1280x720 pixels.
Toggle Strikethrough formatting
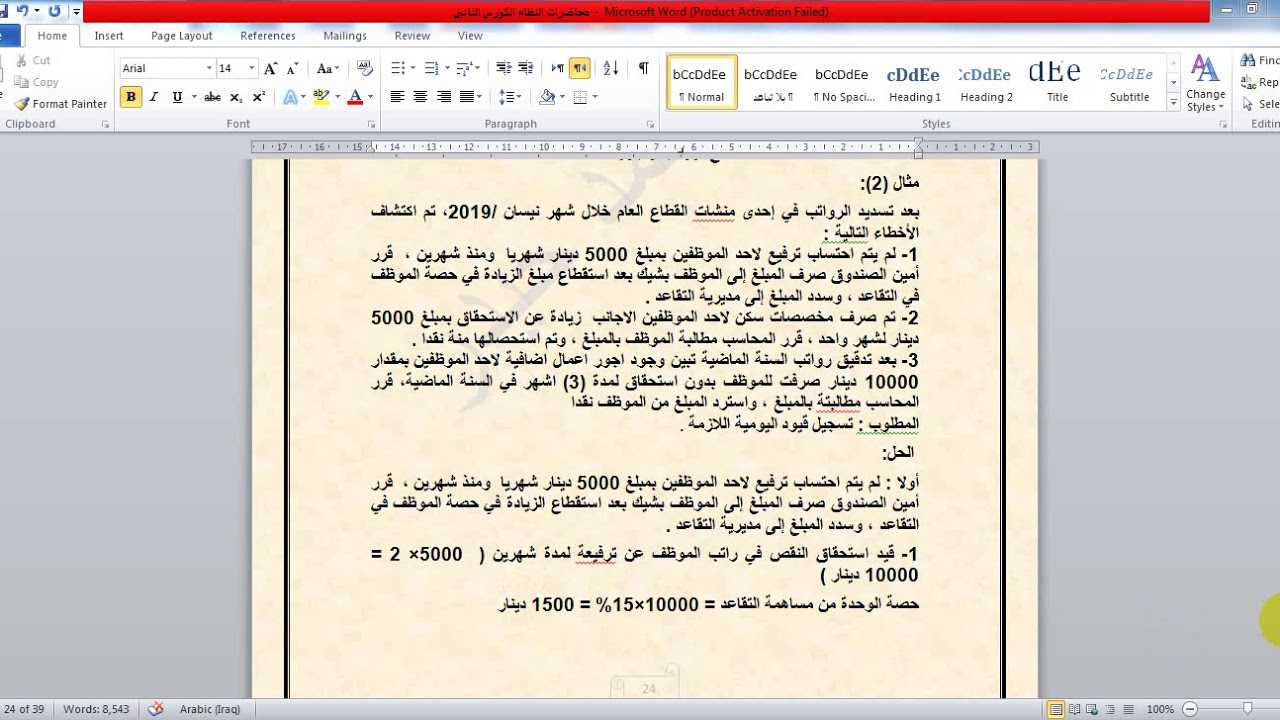(212, 97)
